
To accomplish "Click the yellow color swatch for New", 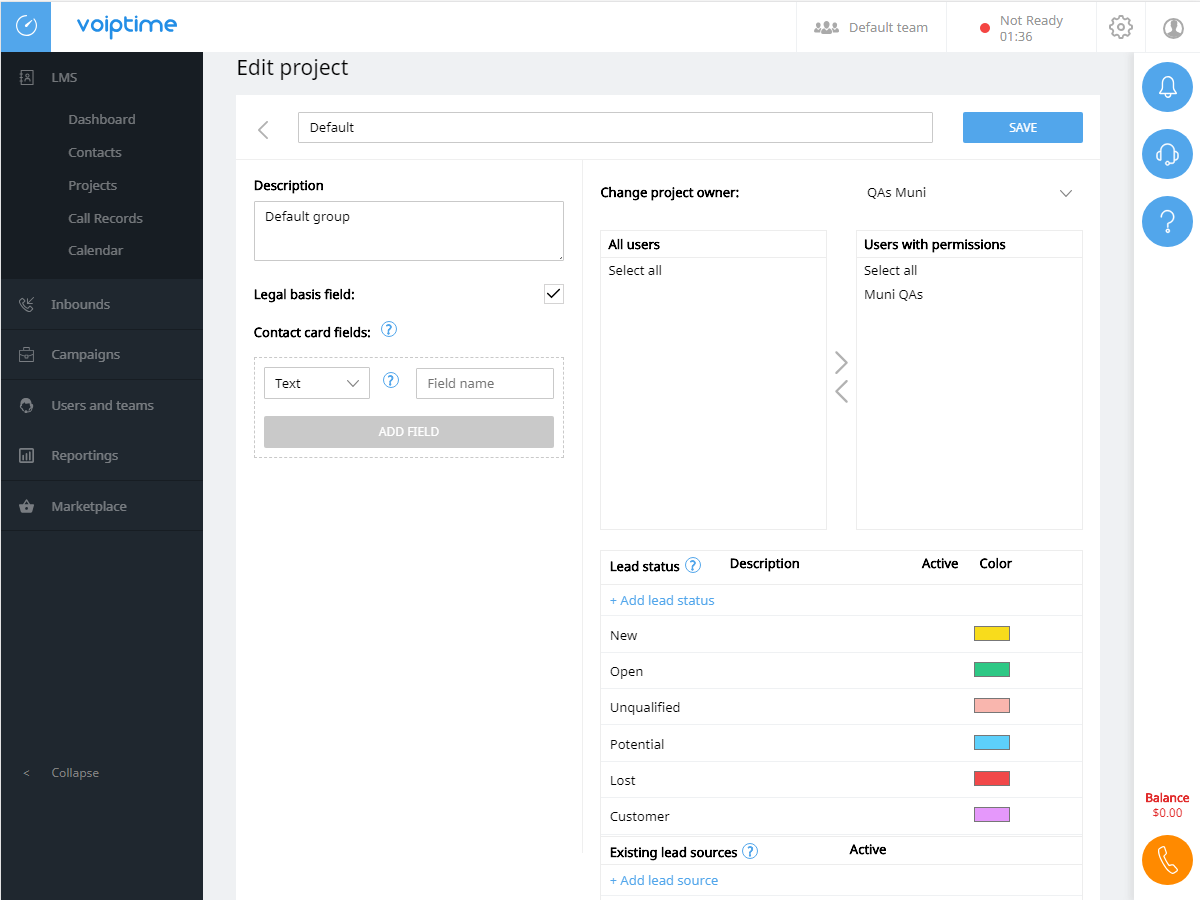I will tap(992, 633).
